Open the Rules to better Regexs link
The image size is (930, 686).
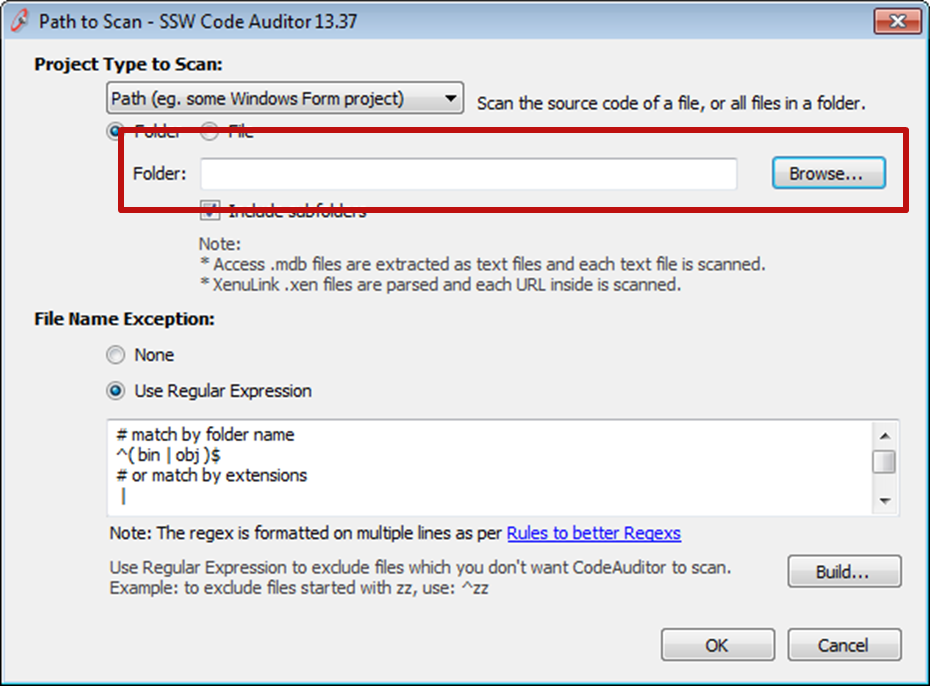[594, 533]
